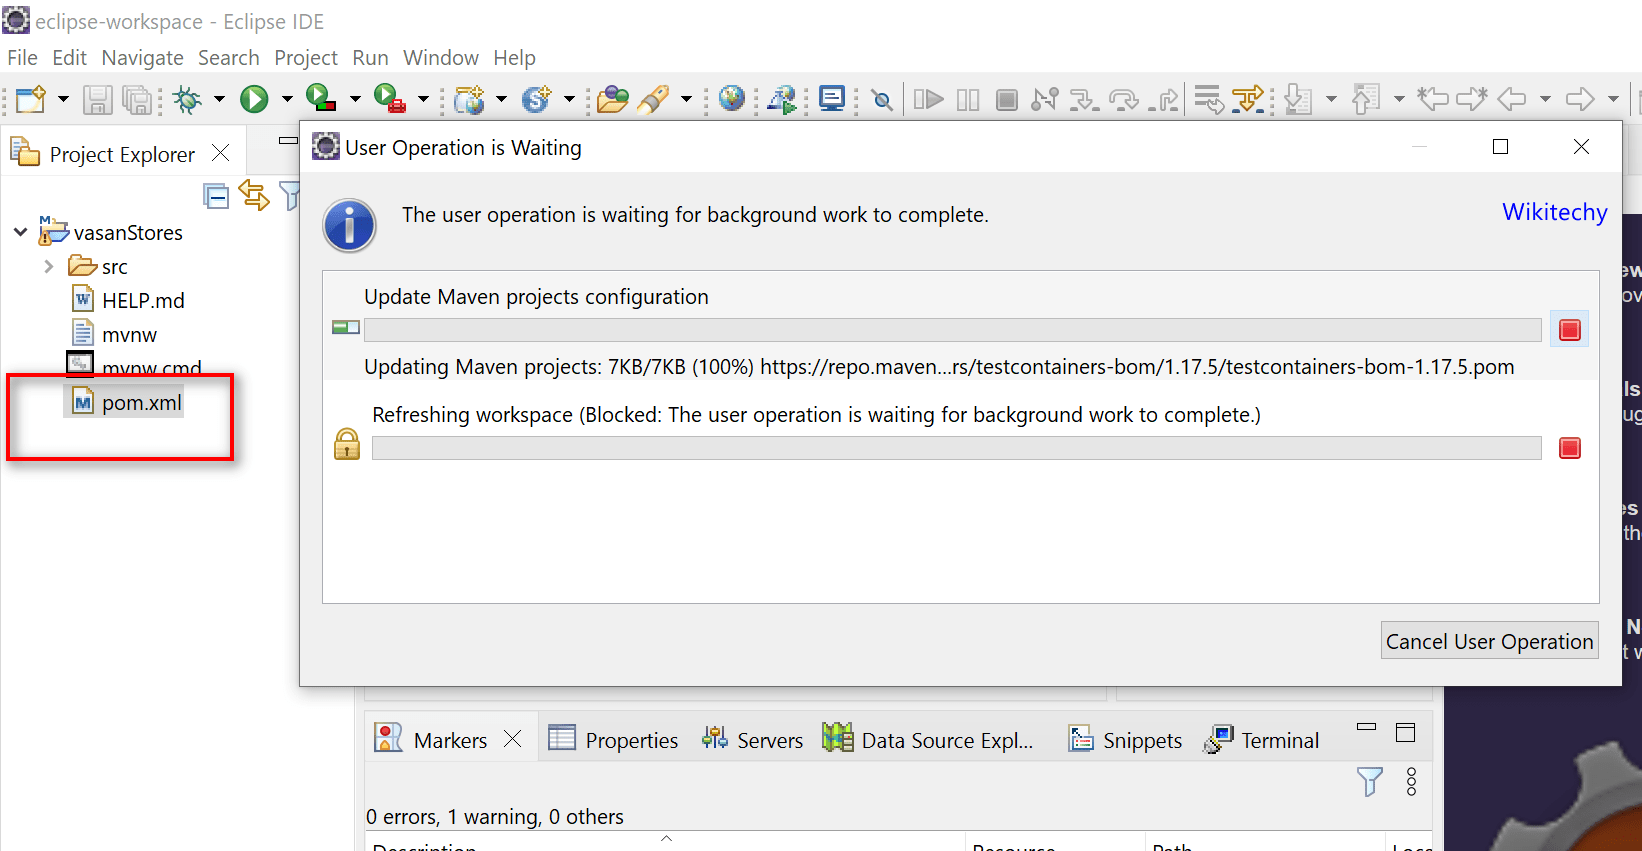The width and height of the screenshot is (1642, 851).
Task: Open the Navigate menu
Action: (142, 57)
